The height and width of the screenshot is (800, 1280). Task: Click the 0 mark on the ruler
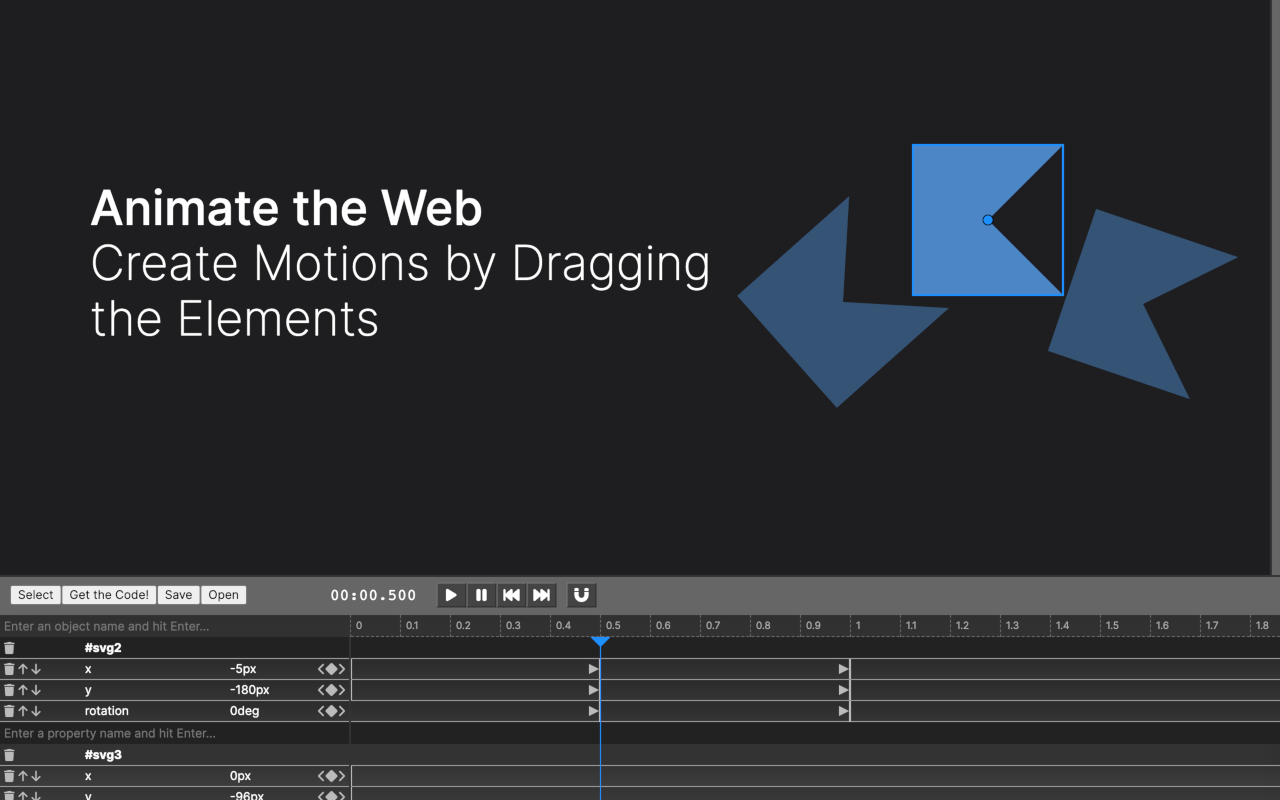pyautogui.click(x=359, y=625)
